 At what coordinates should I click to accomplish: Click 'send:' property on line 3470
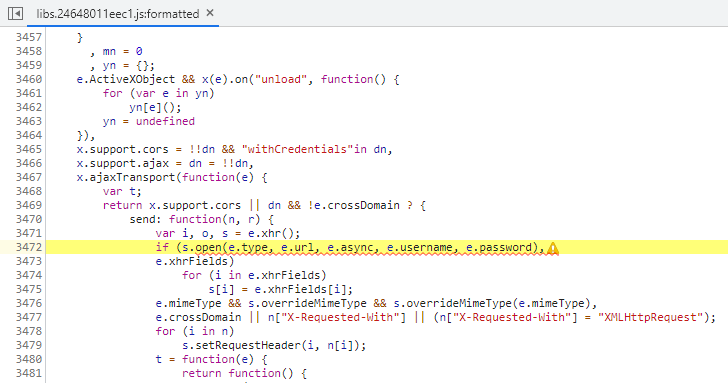(x=146, y=219)
